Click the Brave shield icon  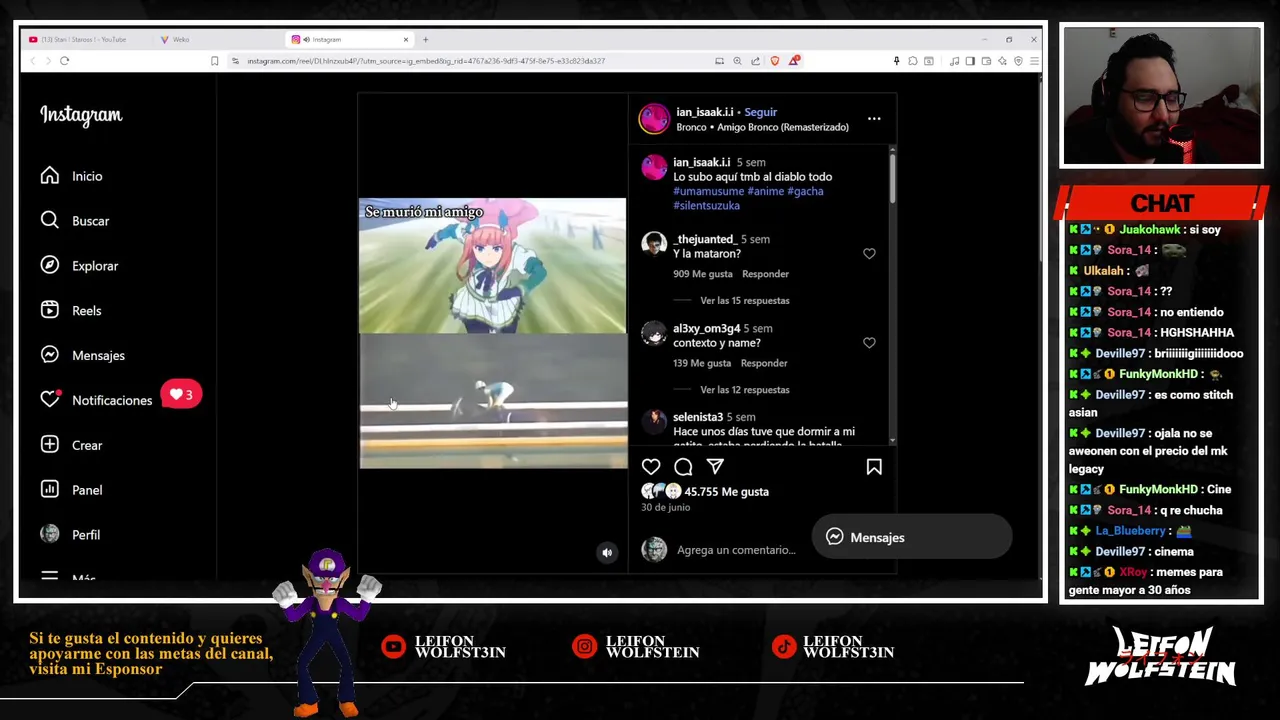774,61
